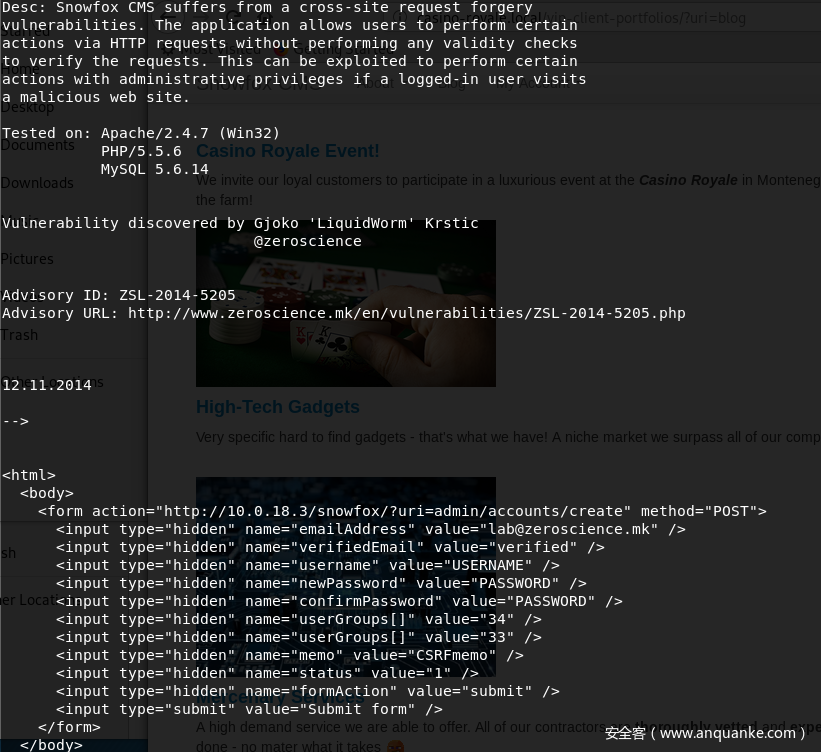The height and width of the screenshot is (752, 821).
Task: Click the 'PHP/5.5.6' terminal line
Action: [x=141, y=151]
